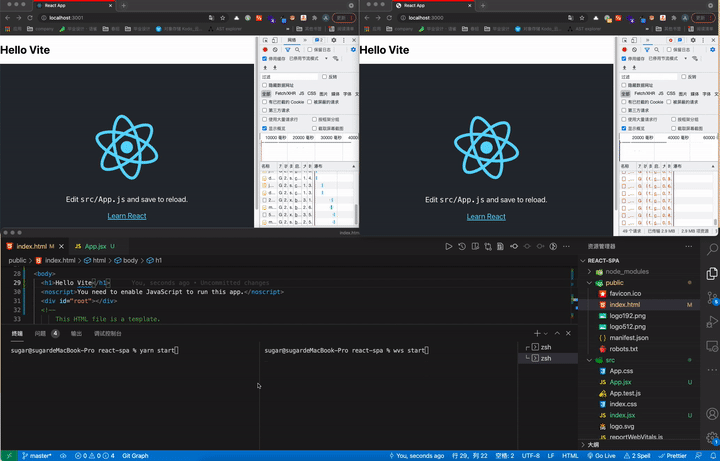Open throttling dropdown in localhost:3001 DevTools
This screenshot has width=720, height=461.
[x=309, y=59]
